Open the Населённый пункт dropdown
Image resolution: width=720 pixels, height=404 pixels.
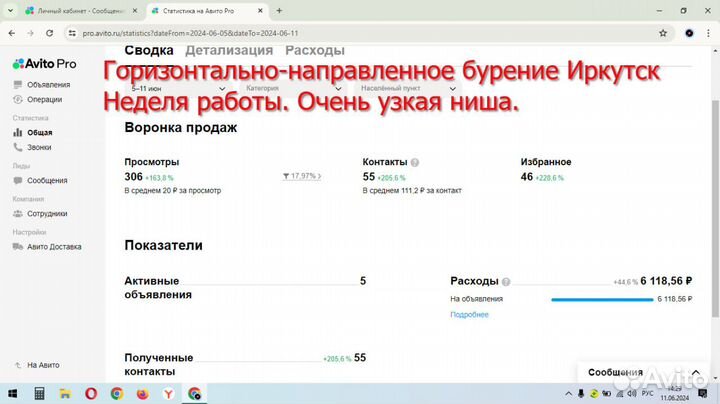coord(408,88)
